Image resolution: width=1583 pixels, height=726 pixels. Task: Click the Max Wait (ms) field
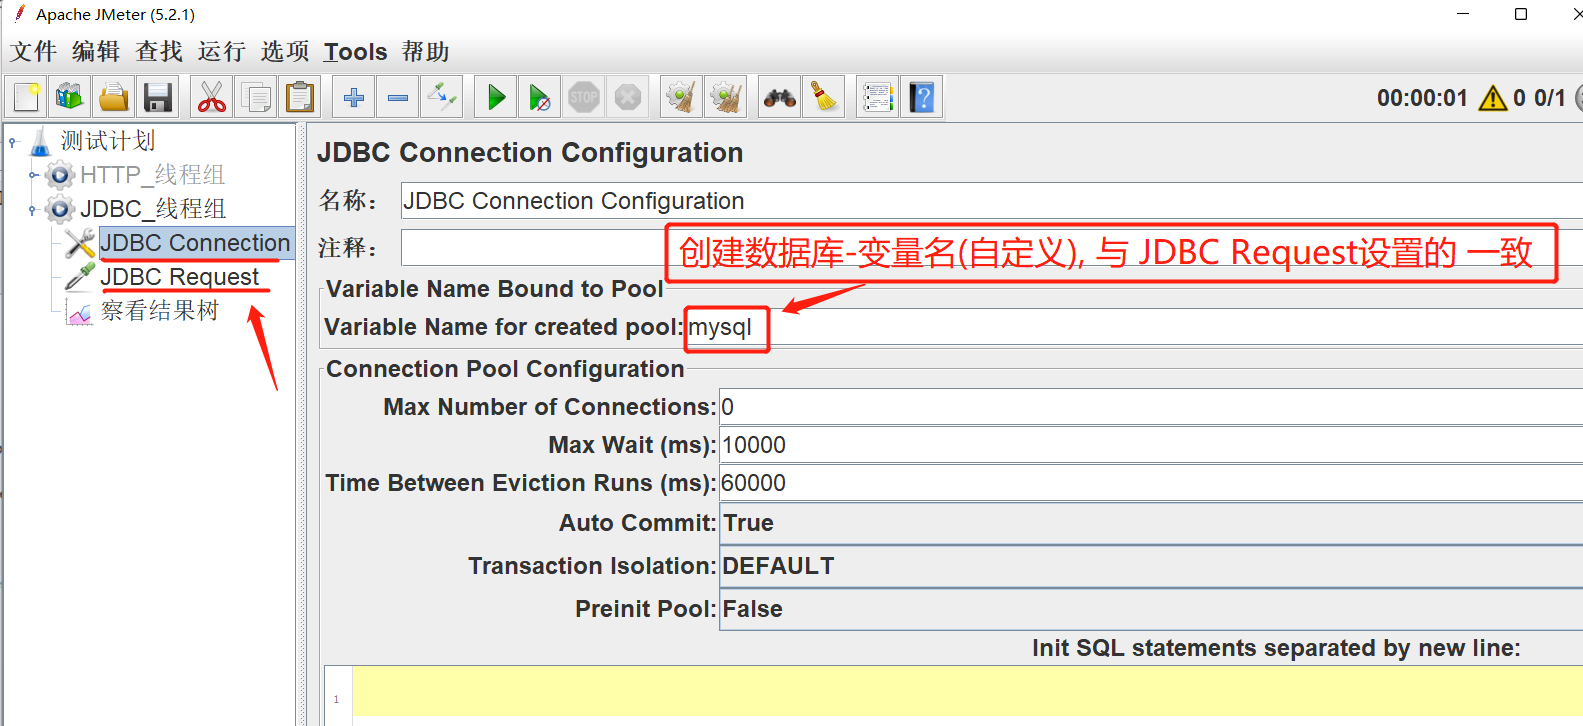1150,445
